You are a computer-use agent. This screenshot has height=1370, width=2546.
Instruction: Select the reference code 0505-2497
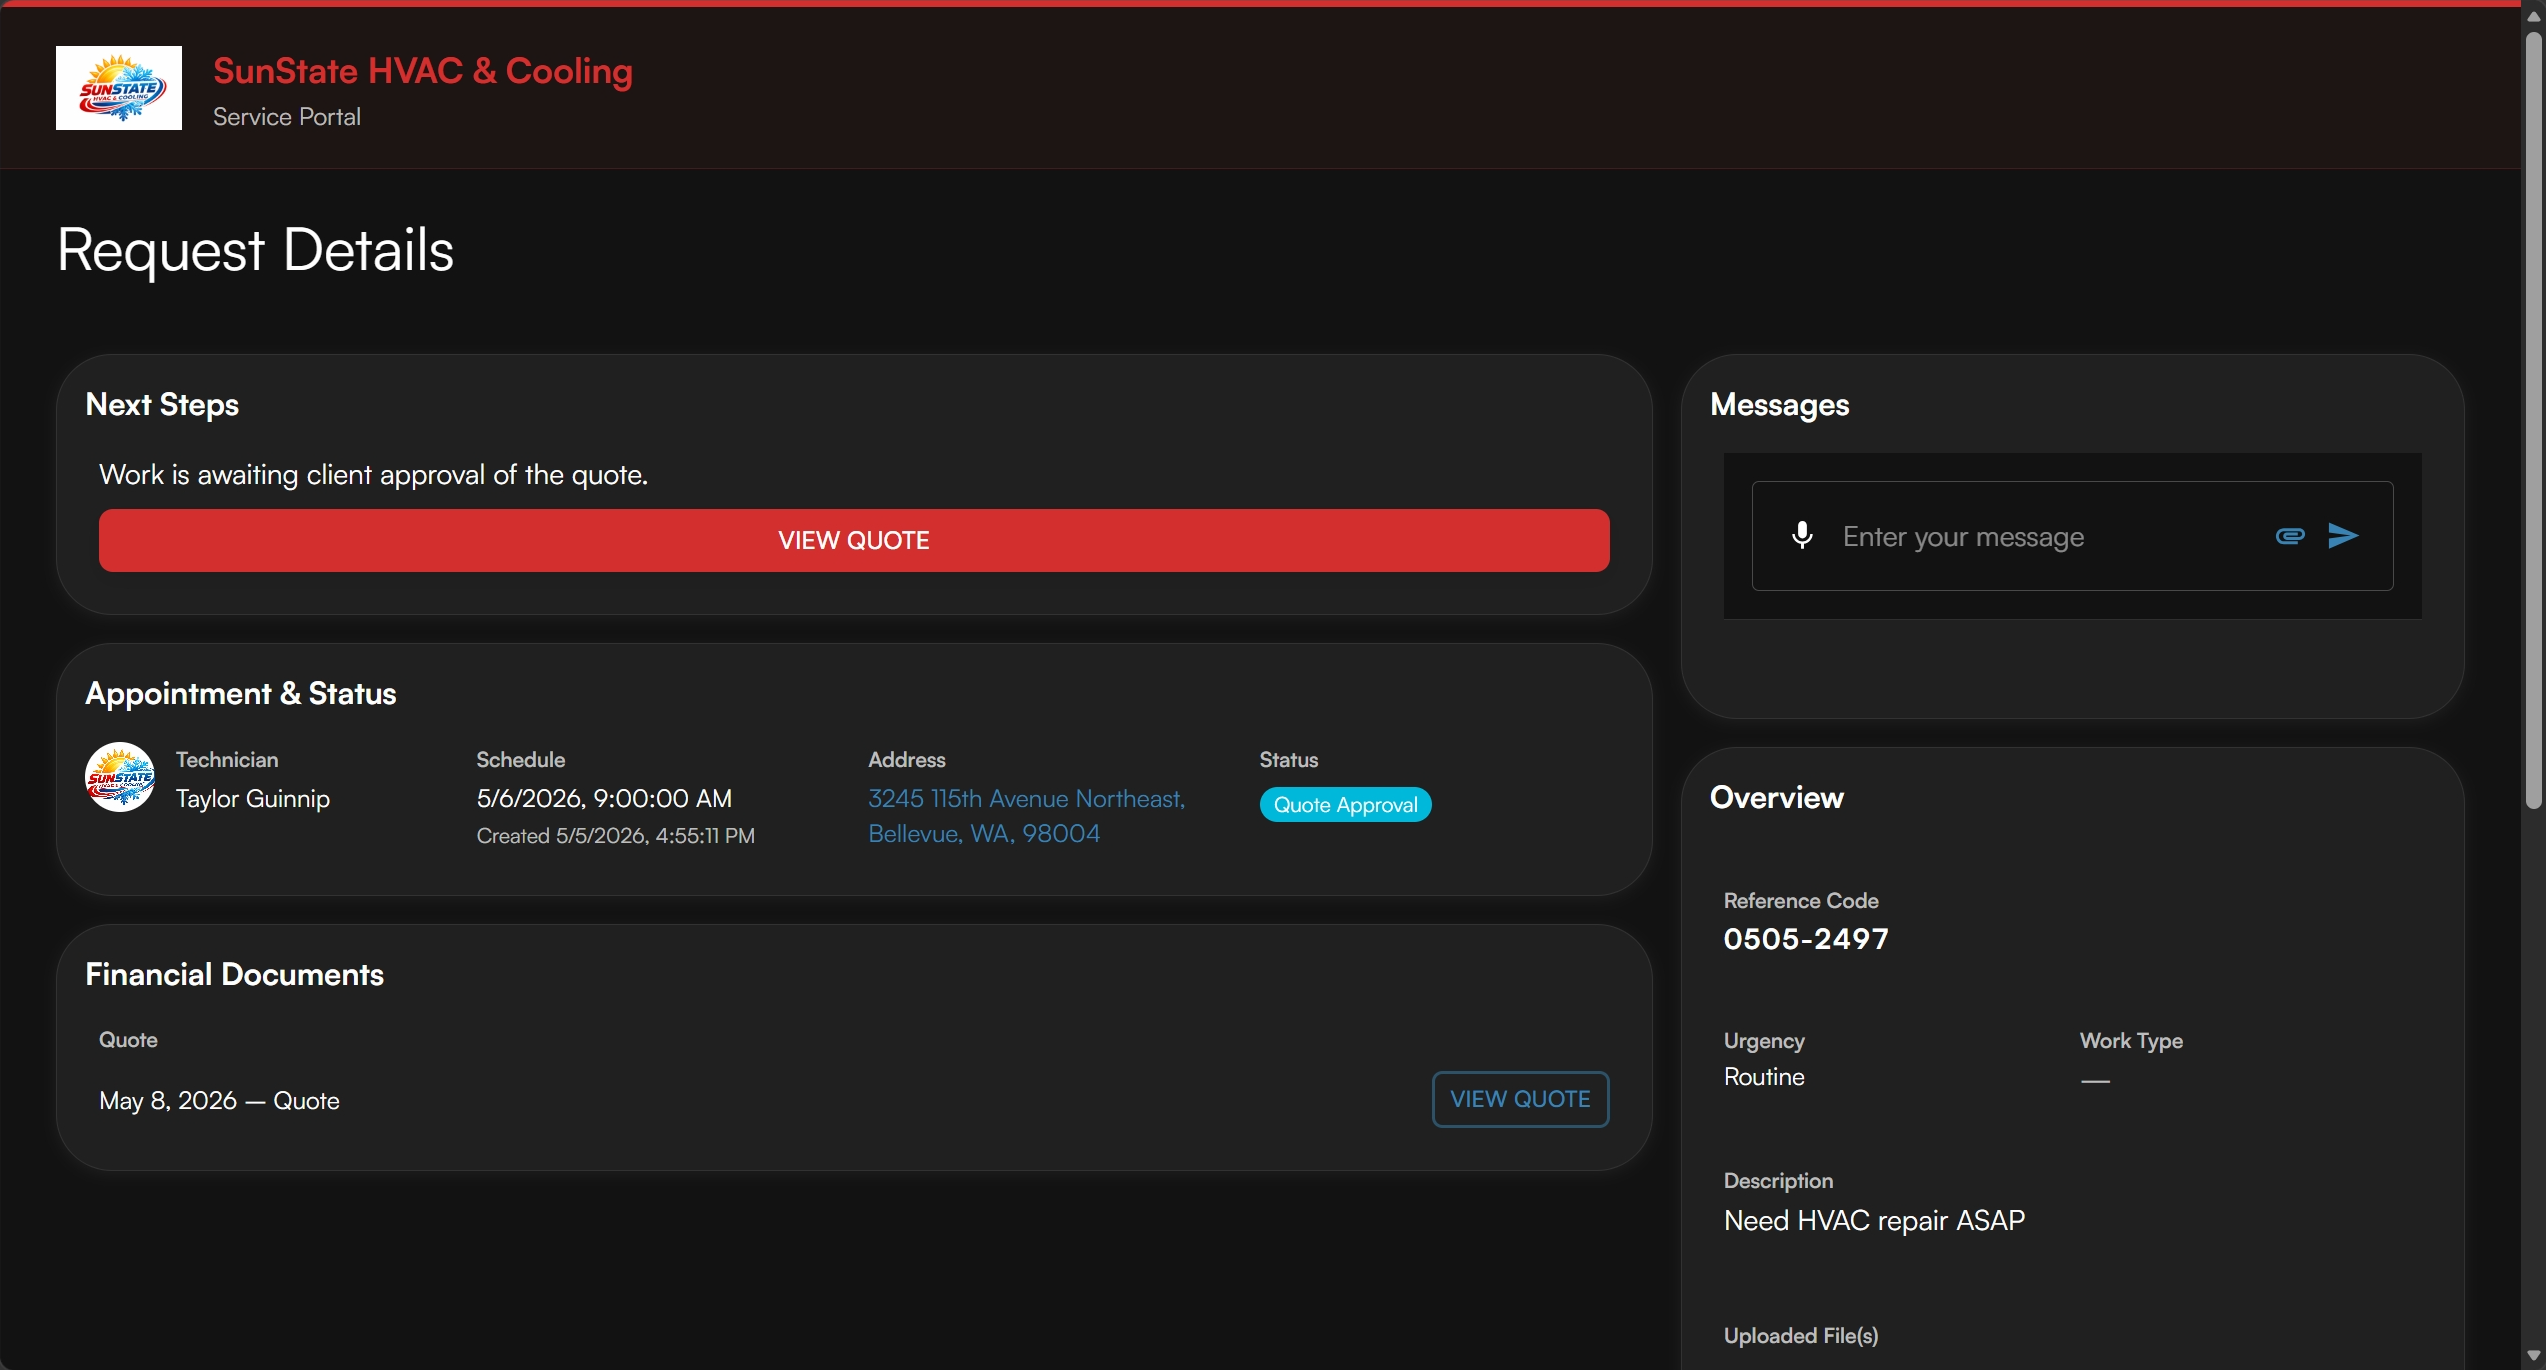tap(1806, 939)
